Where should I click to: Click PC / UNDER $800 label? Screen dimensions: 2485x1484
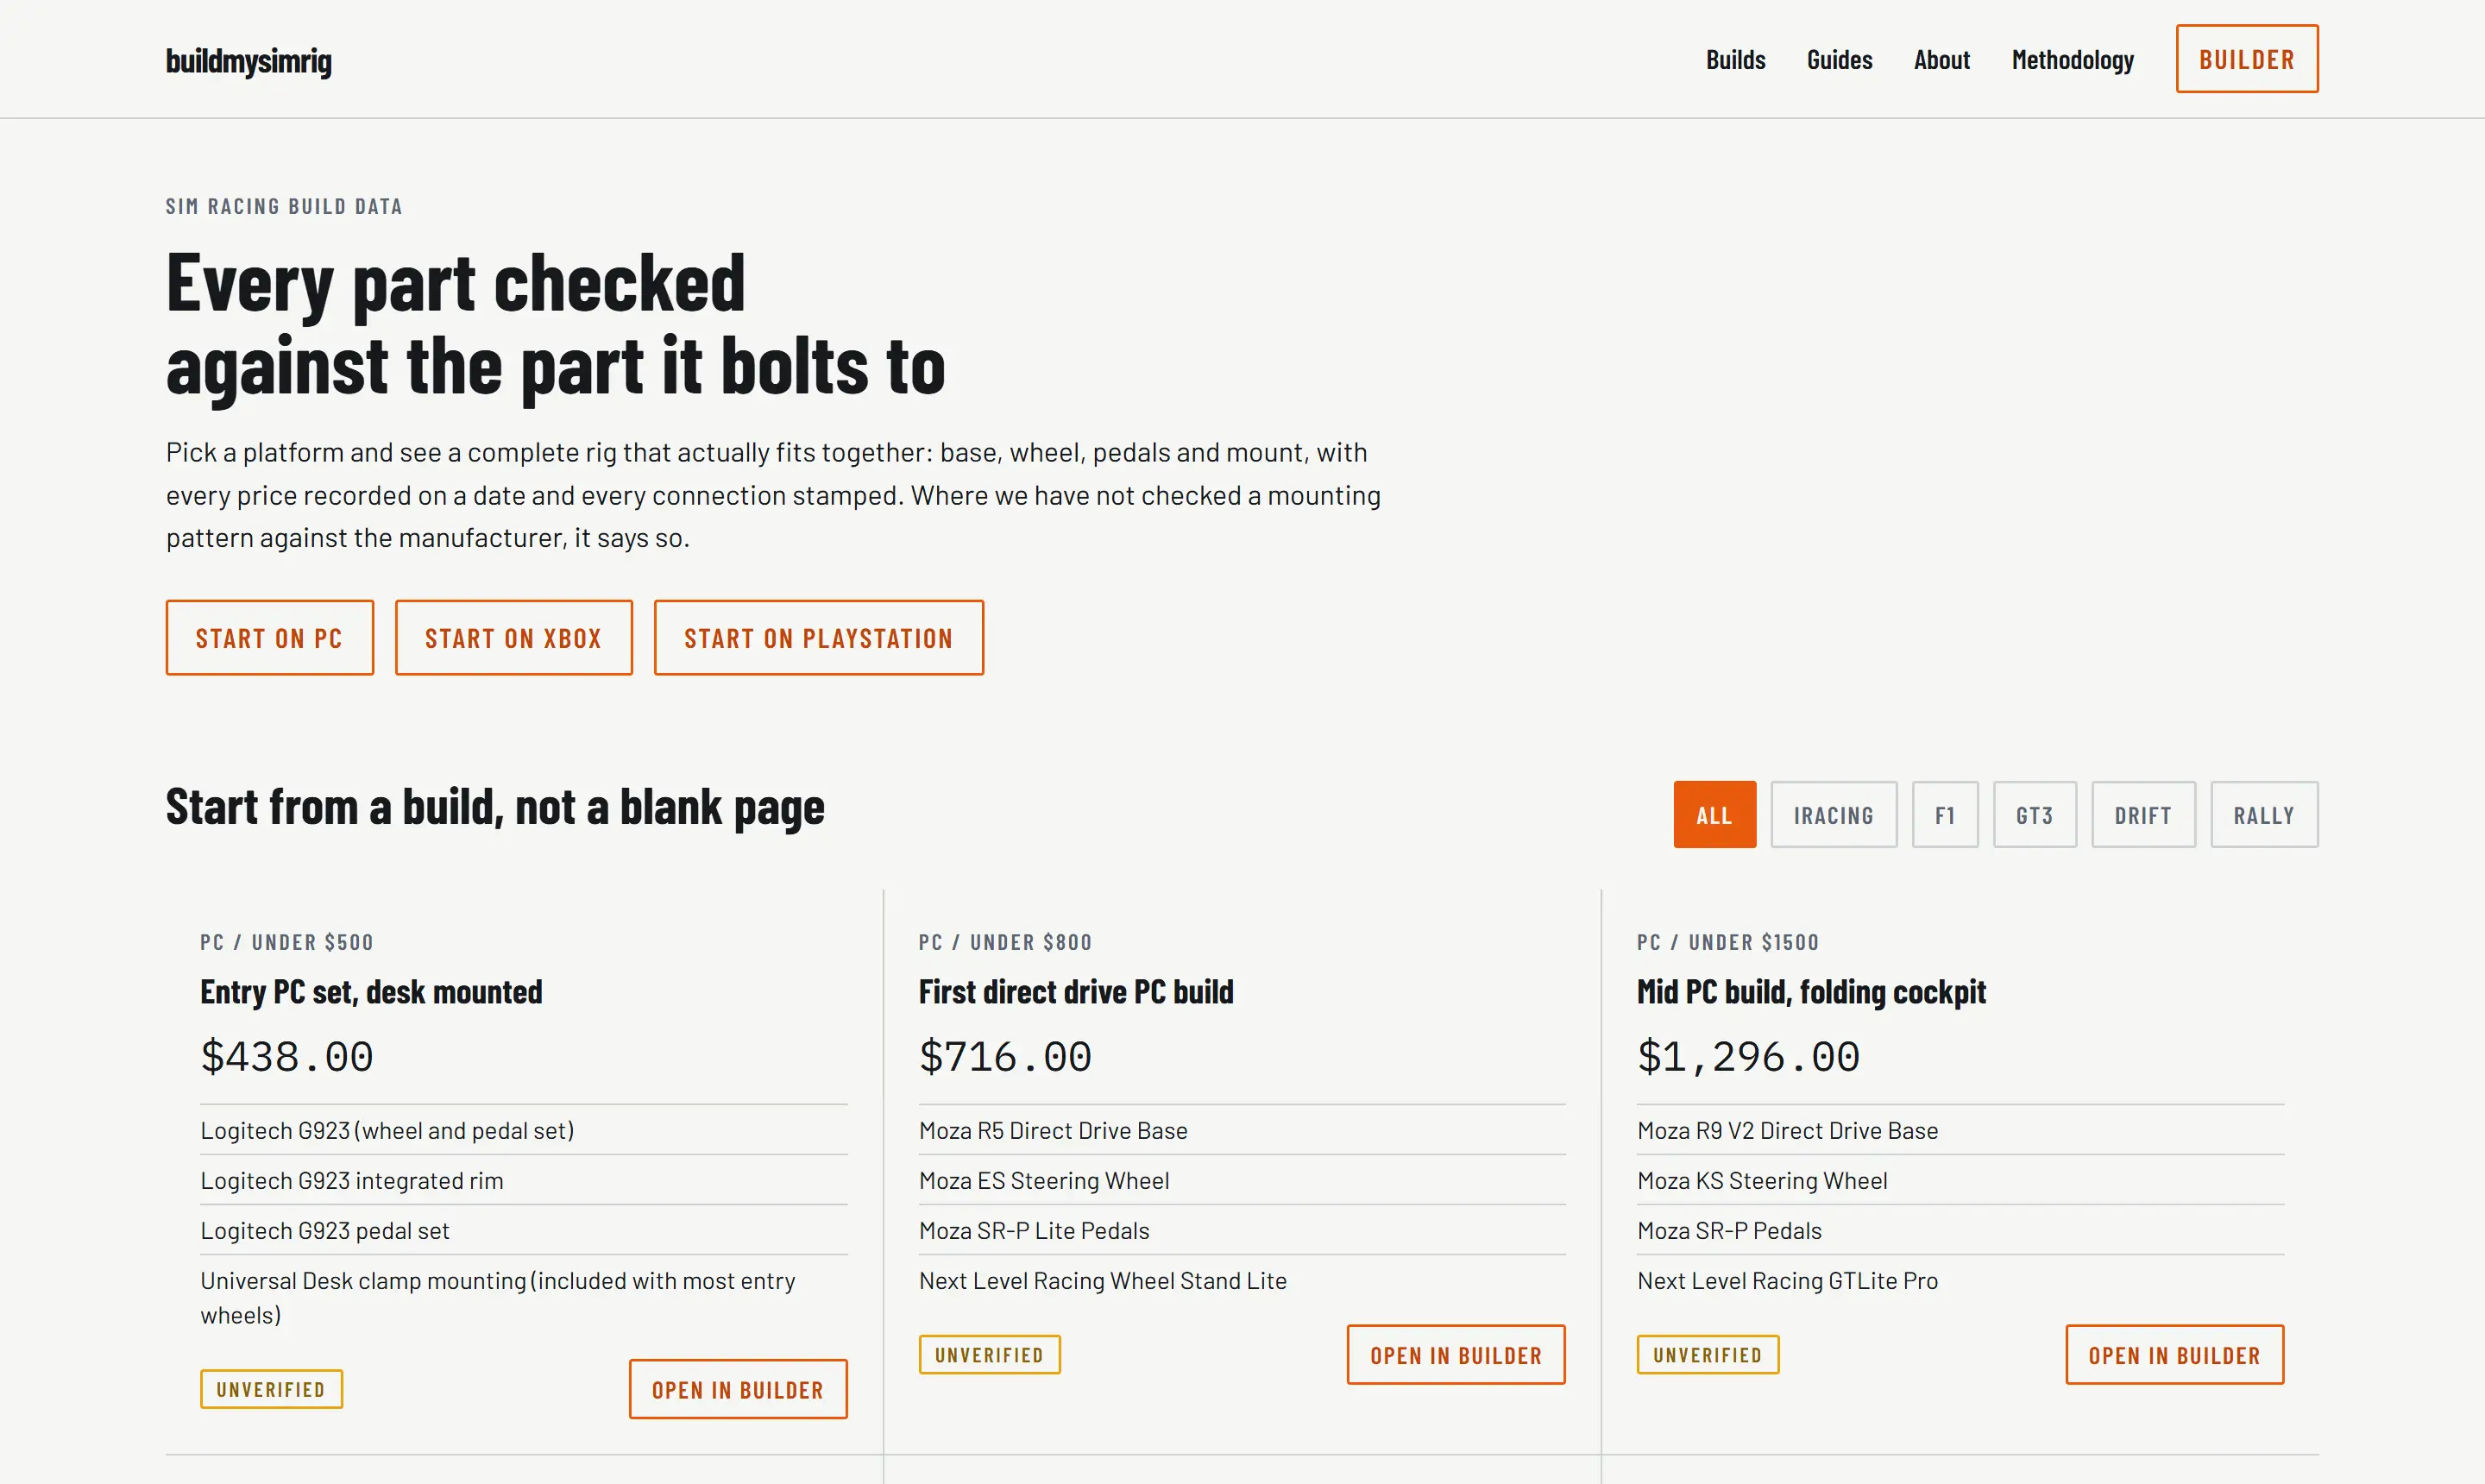click(1005, 942)
